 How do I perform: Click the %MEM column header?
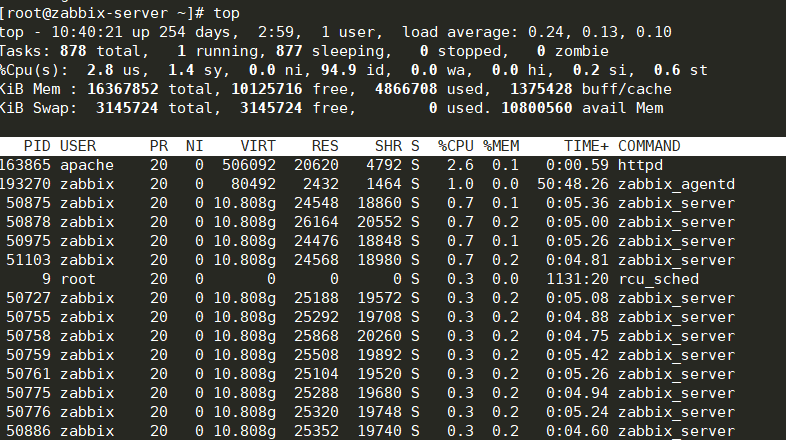(x=501, y=146)
